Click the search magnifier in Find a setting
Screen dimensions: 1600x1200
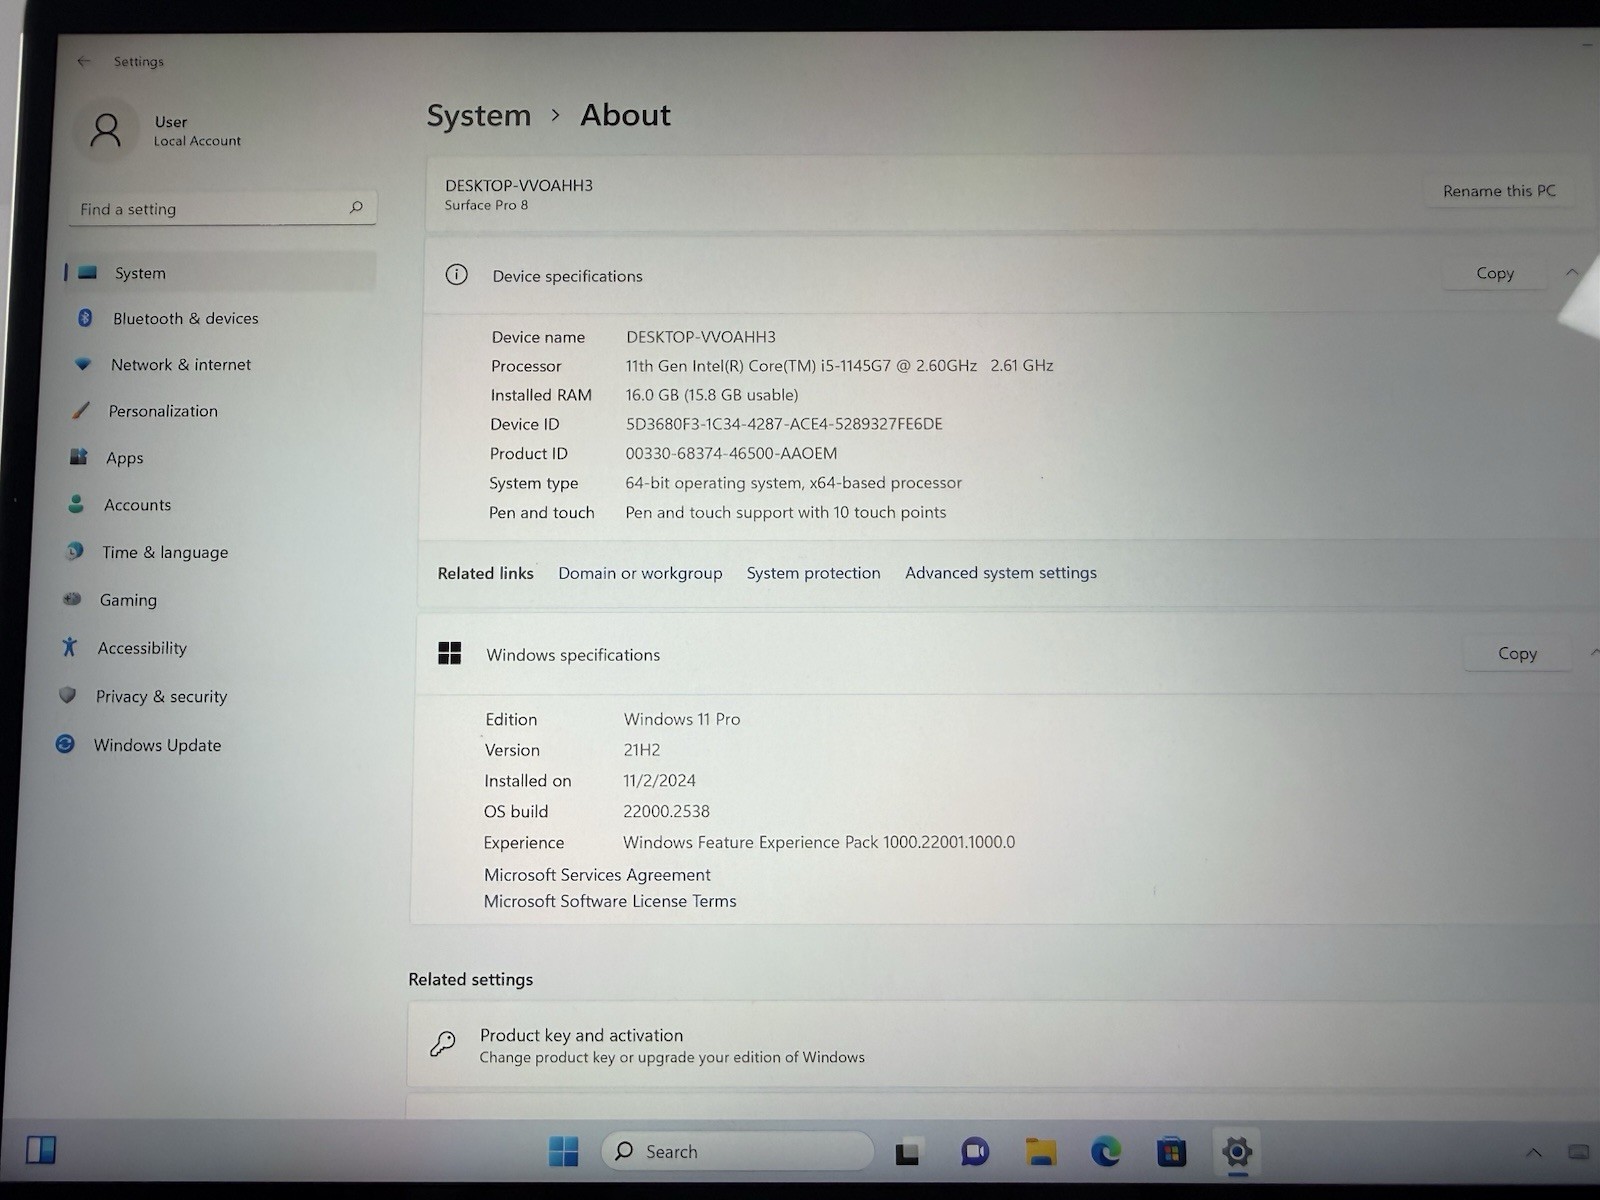coord(356,208)
